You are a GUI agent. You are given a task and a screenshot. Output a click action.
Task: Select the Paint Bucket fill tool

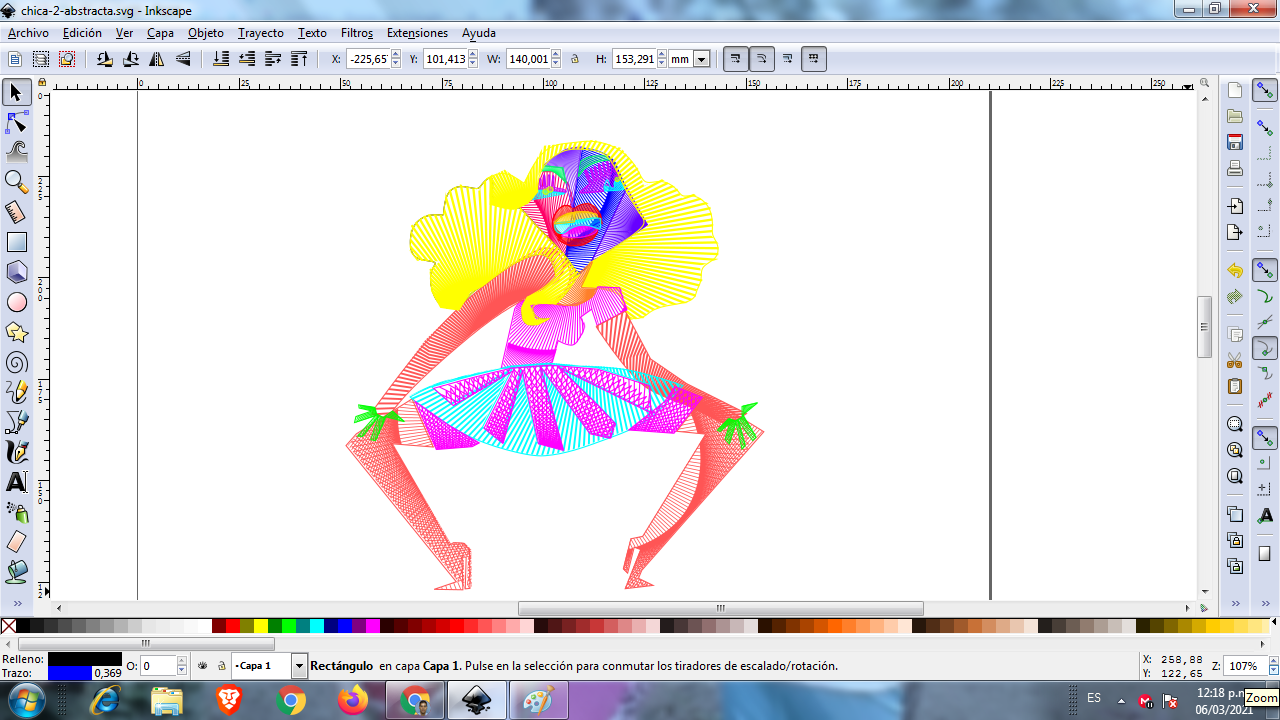(x=16, y=572)
